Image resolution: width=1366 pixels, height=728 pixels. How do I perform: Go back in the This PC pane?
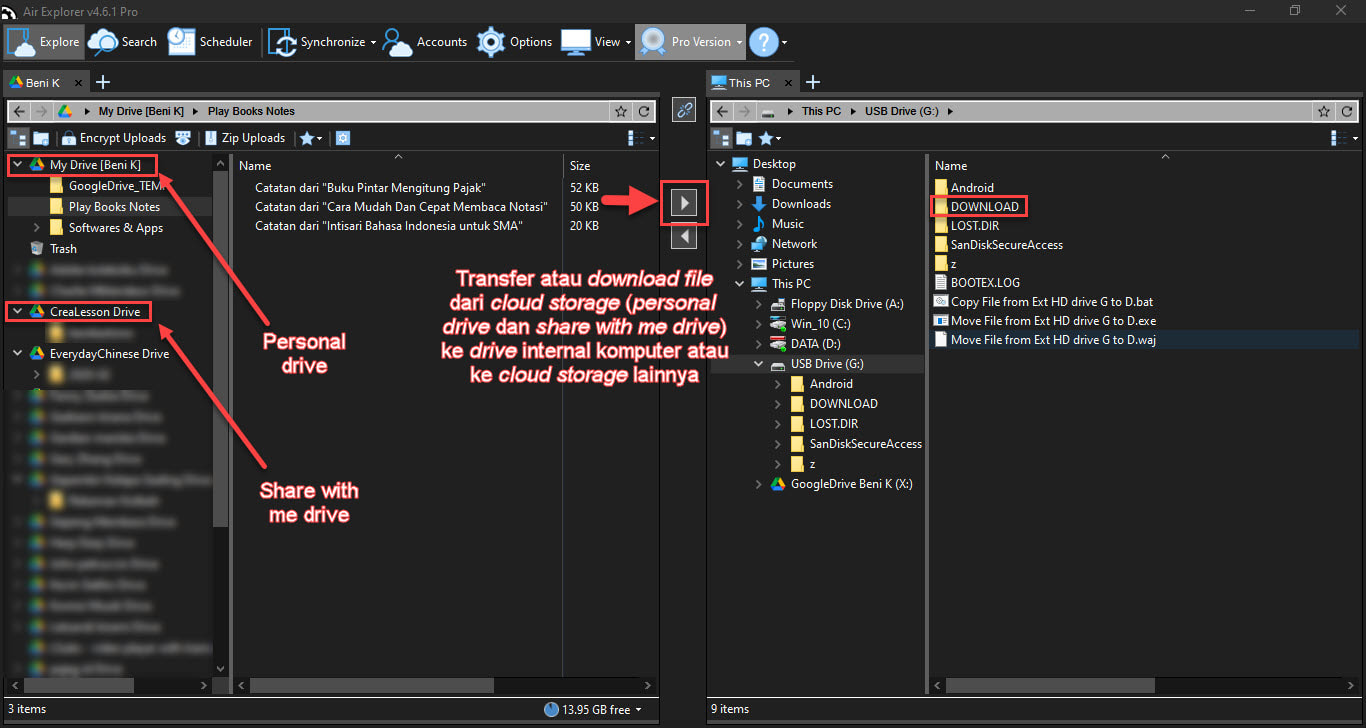click(722, 111)
